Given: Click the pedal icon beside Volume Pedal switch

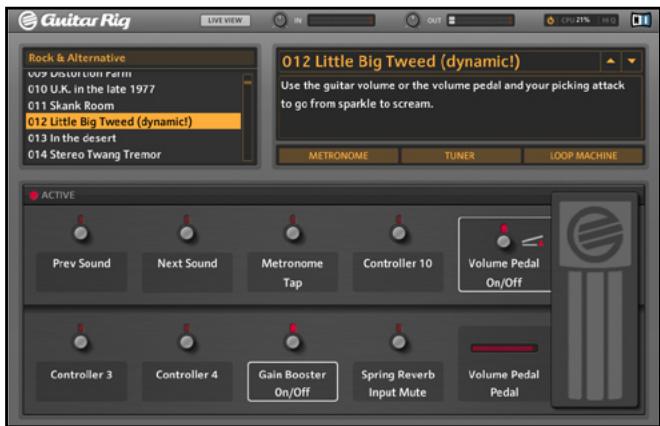Looking at the screenshot, I should point(532,242).
